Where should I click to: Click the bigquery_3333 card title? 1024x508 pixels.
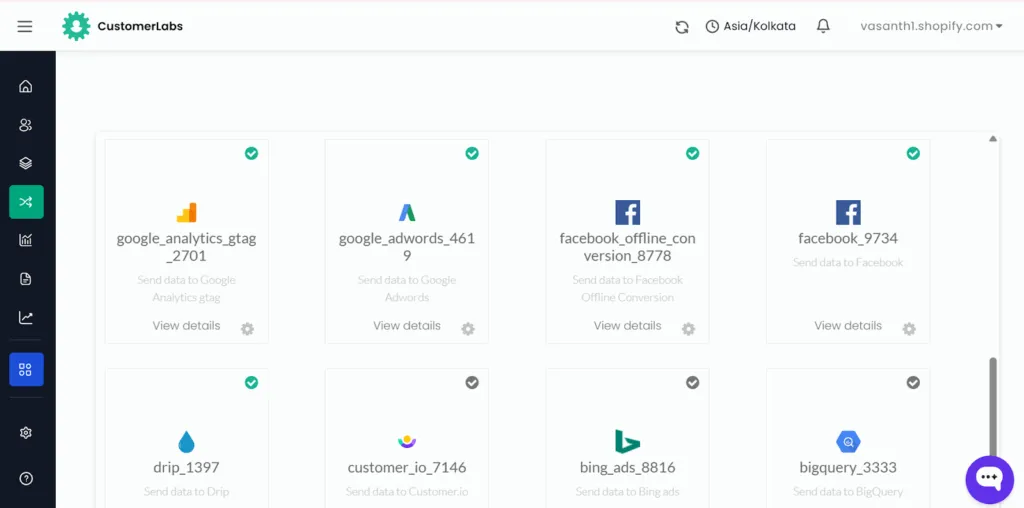pyautogui.click(x=848, y=468)
